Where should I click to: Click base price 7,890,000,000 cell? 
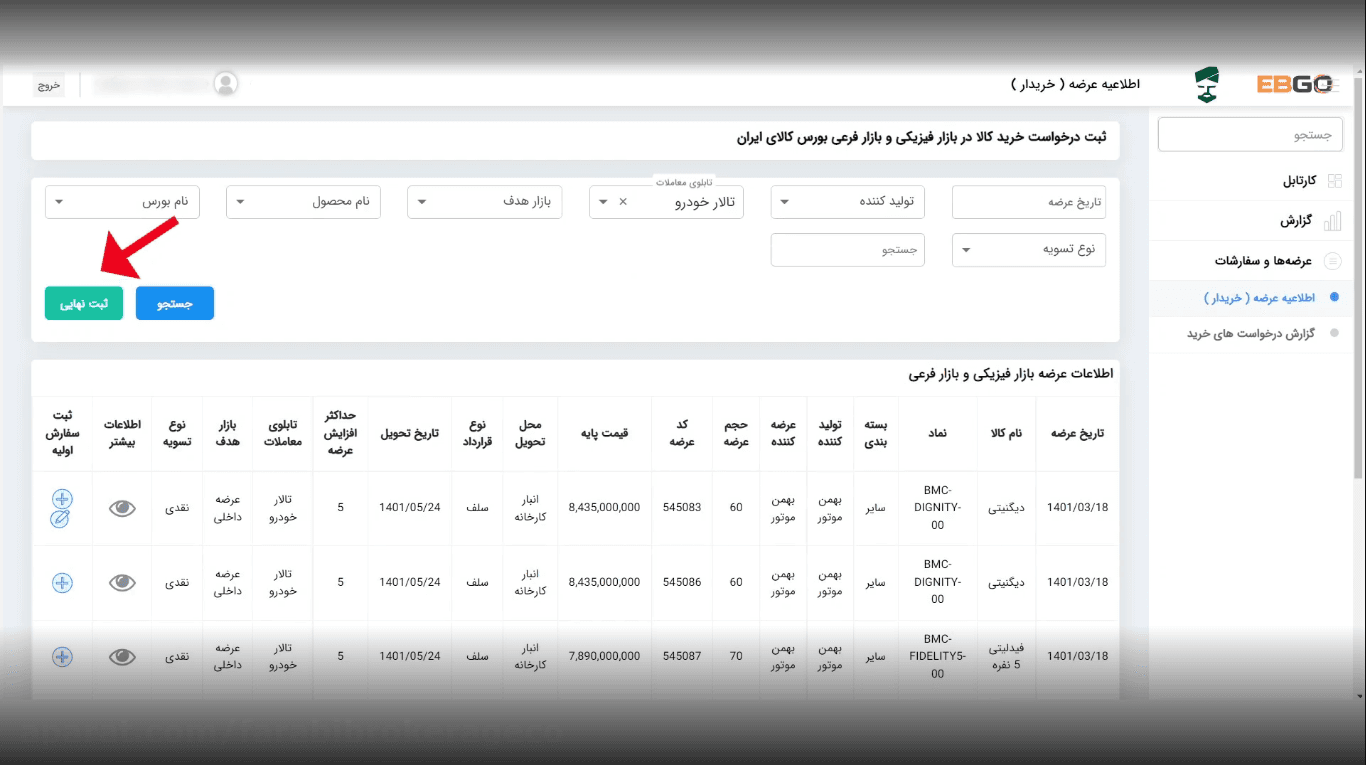605,657
